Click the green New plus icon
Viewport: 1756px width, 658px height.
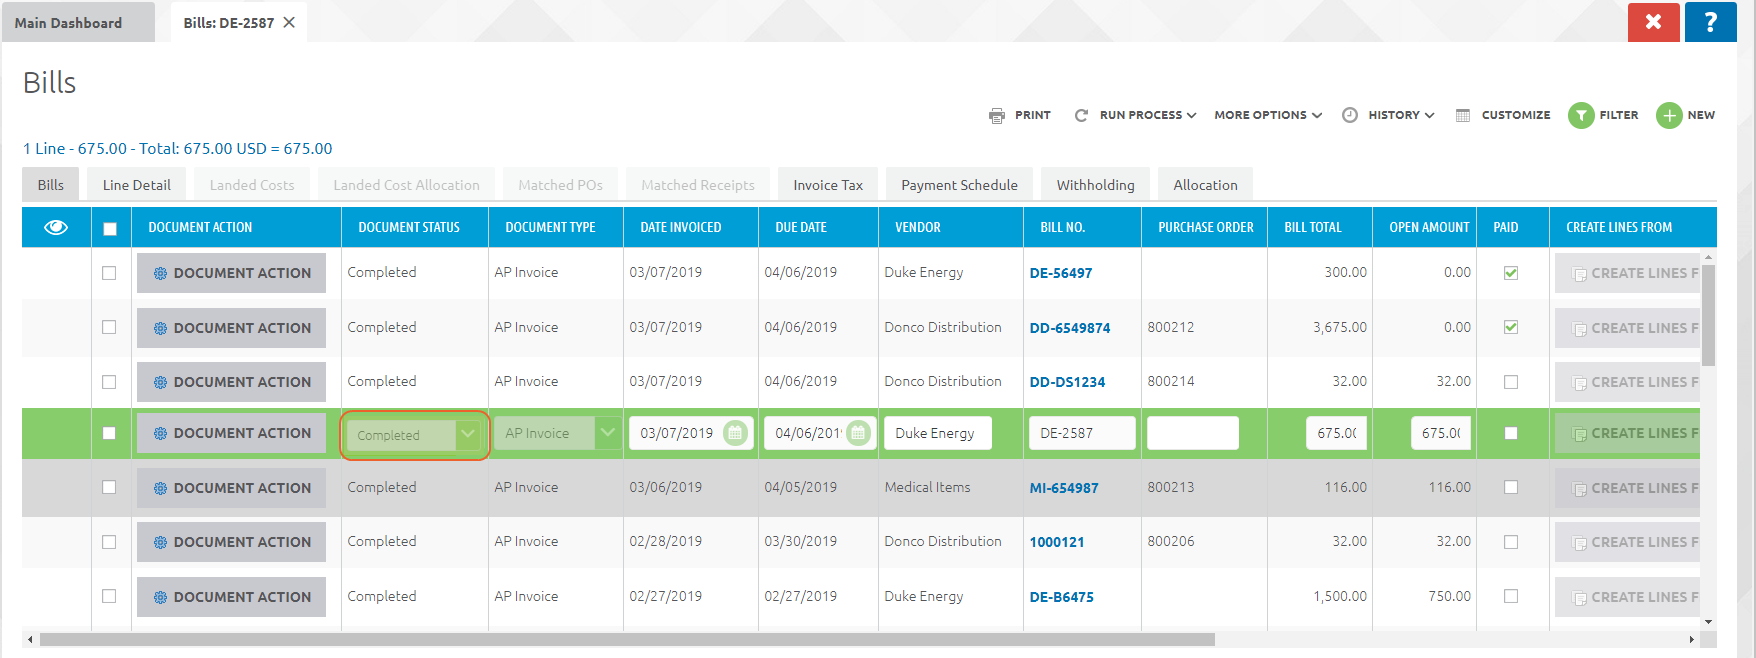point(1669,115)
